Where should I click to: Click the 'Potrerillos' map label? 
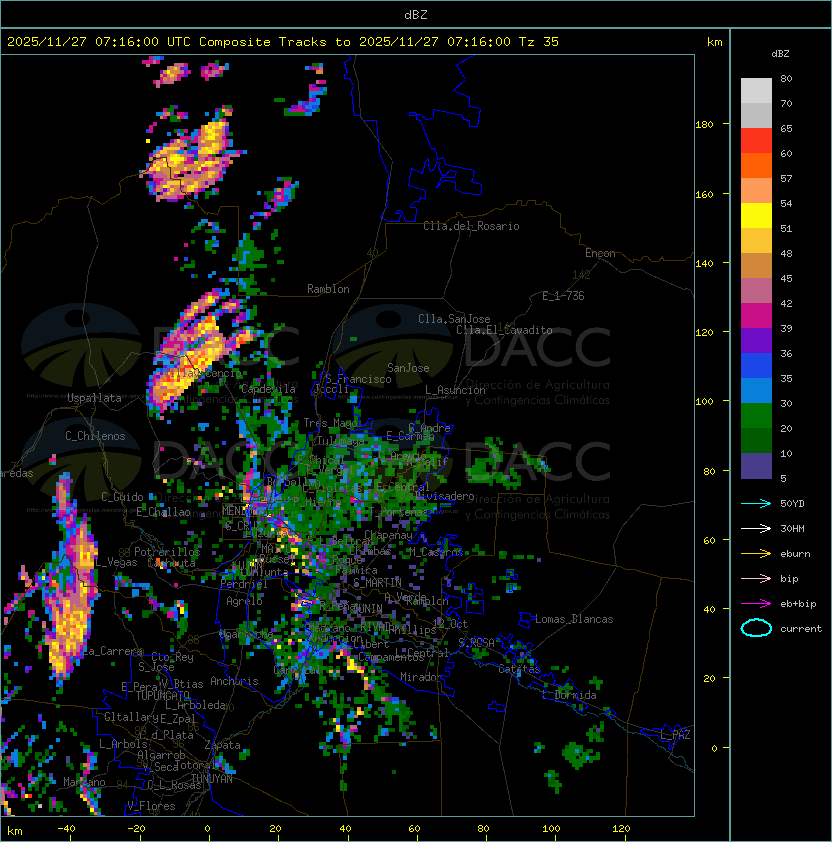(167, 552)
